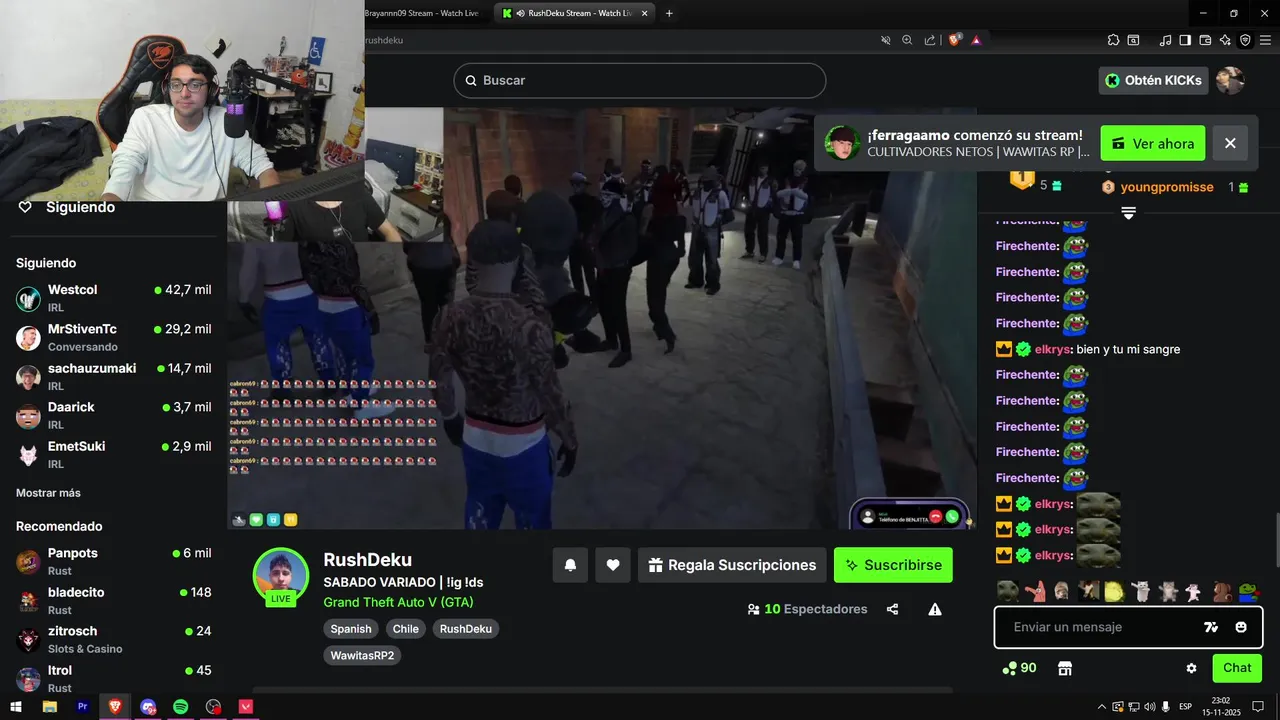The image size is (1280, 720).
Task: Click the share page icon in address bar
Action: coord(930,40)
